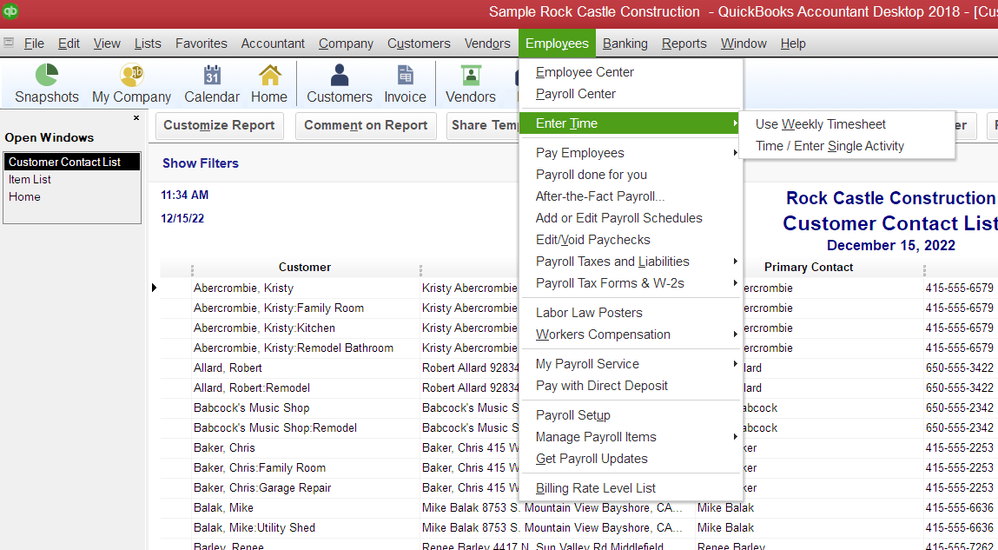Open Customers center icon
The height and width of the screenshot is (550, 998).
click(339, 83)
